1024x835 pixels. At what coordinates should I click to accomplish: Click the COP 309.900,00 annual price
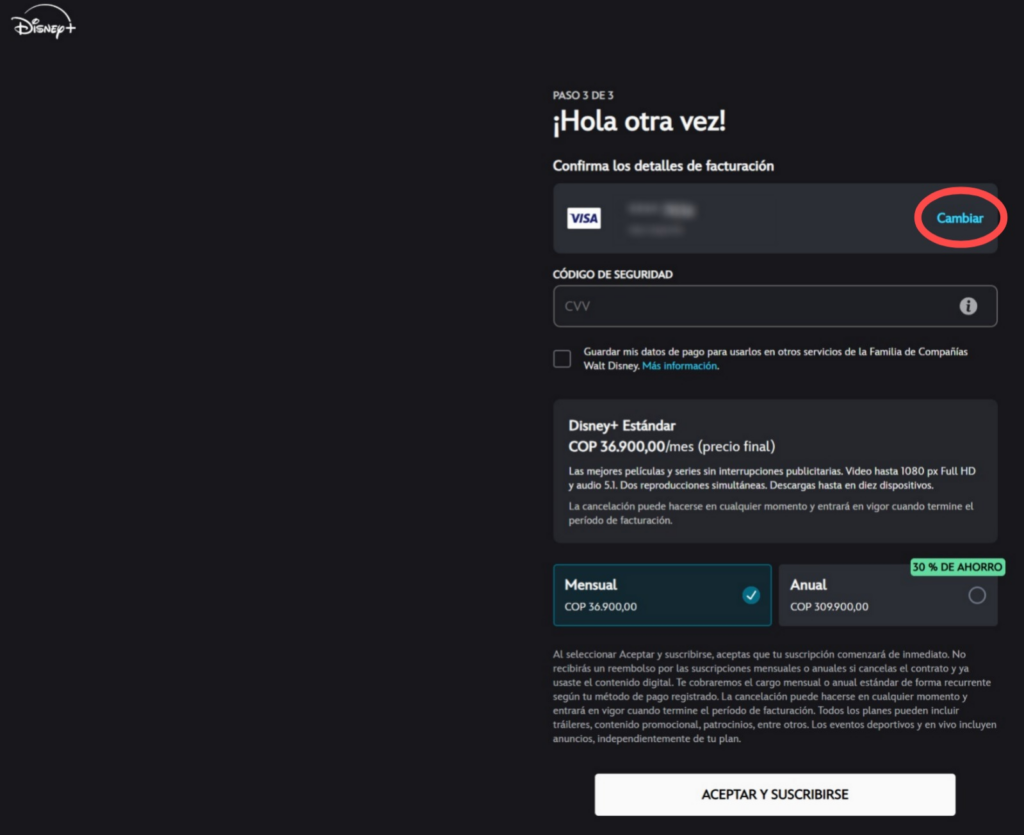point(829,606)
